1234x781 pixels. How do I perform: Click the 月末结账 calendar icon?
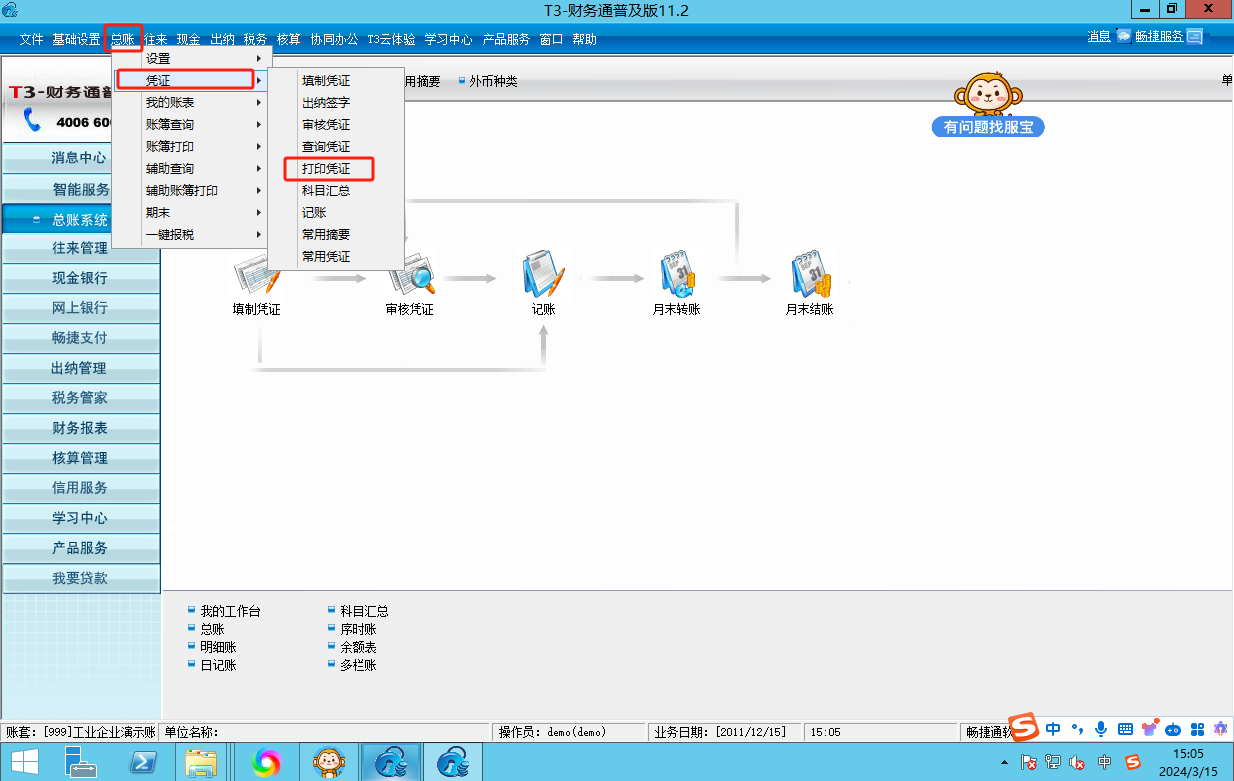point(810,273)
